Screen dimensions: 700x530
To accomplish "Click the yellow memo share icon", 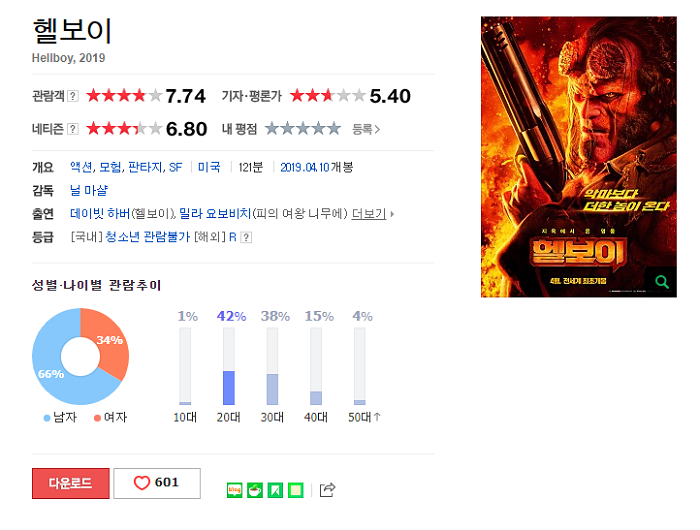I will [296, 490].
